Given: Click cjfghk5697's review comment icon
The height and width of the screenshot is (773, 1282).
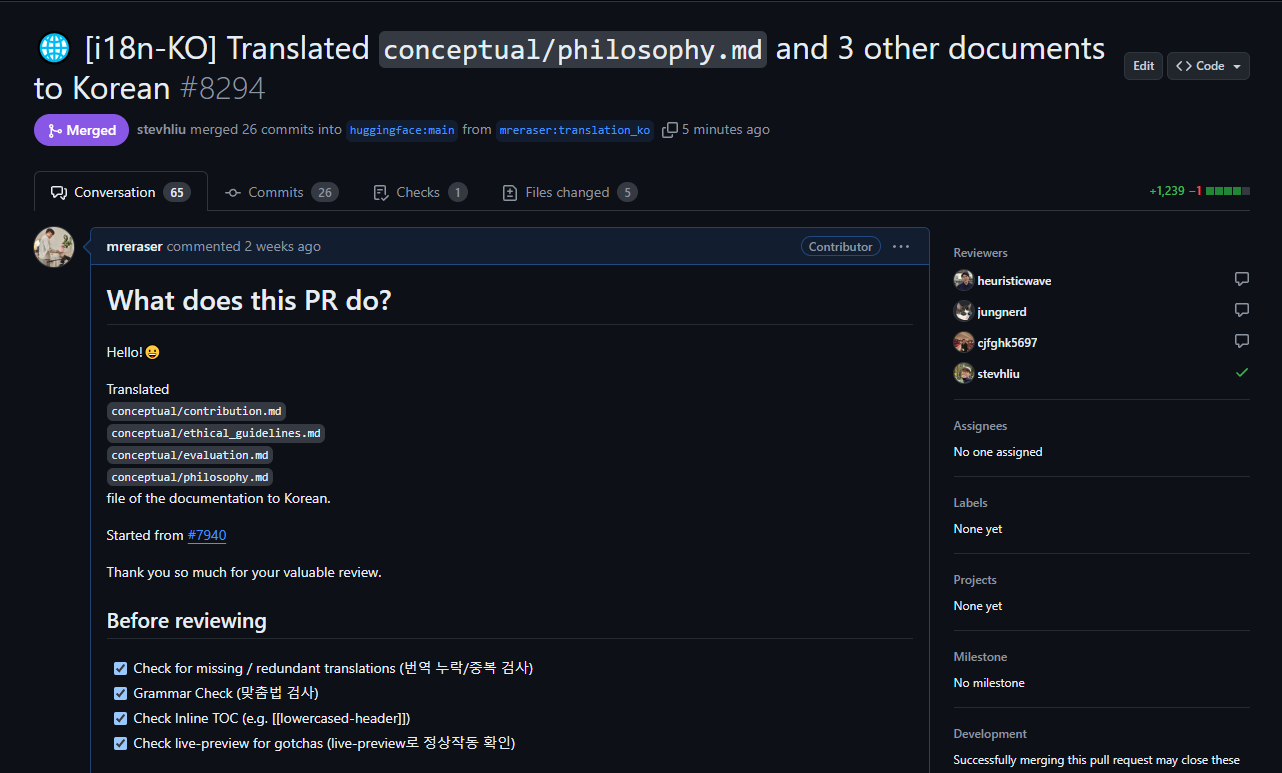Looking at the screenshot, I should [x=1241, y=342].
